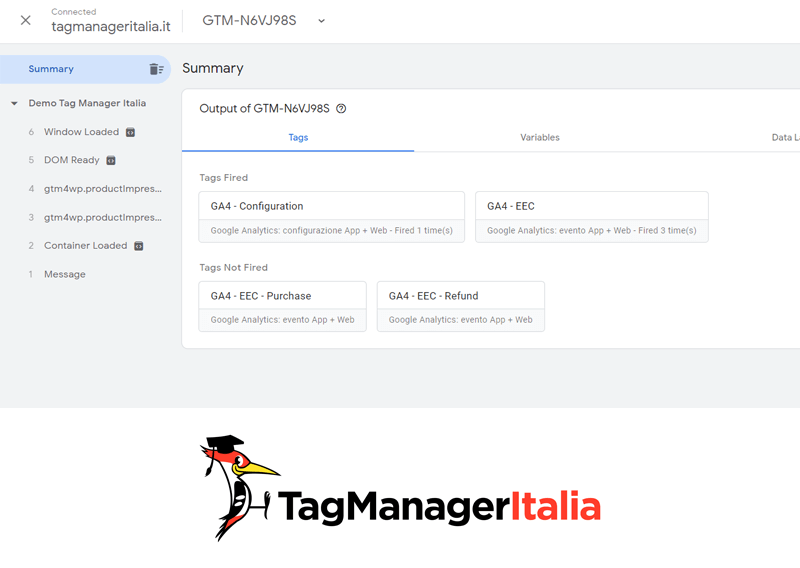Click the tagmanageritalia.it connected domain

point(111,27)
